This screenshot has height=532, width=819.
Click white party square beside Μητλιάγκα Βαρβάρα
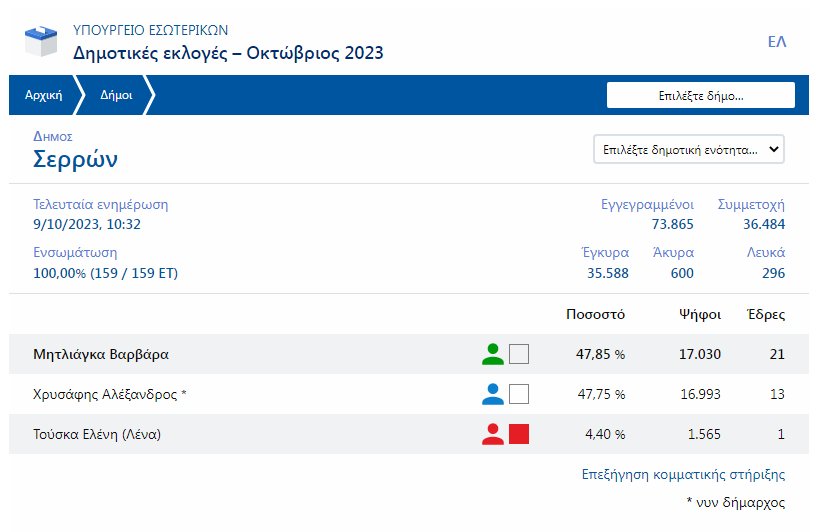(518, 354)
